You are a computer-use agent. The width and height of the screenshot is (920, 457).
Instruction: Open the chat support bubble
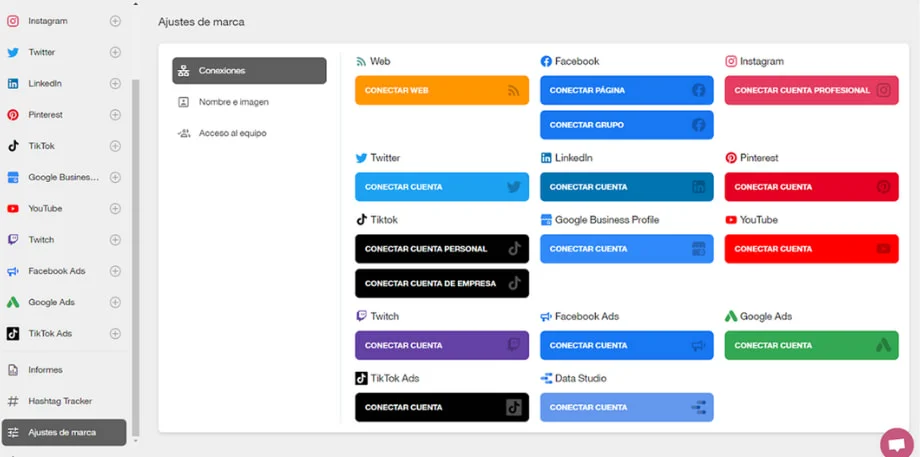coord(897,444)
